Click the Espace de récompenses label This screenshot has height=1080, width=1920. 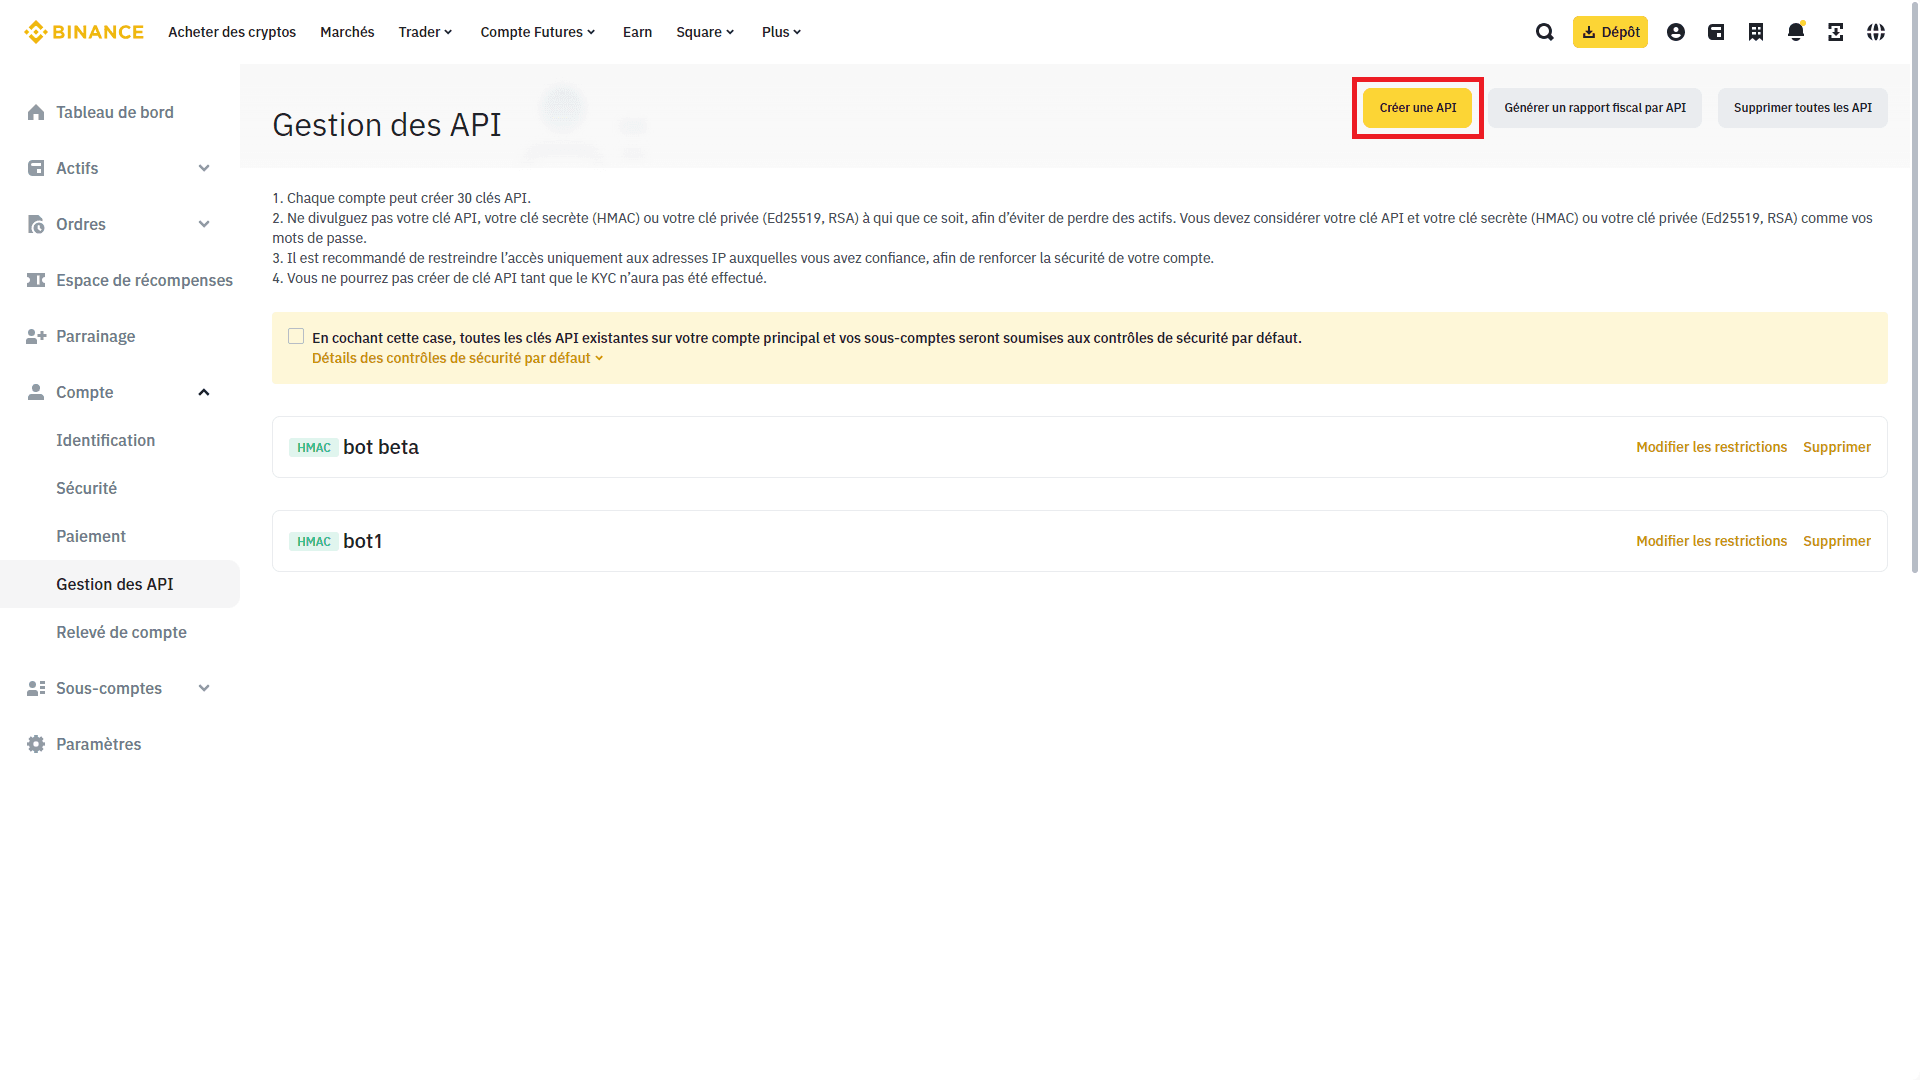(x=144, y=280)
